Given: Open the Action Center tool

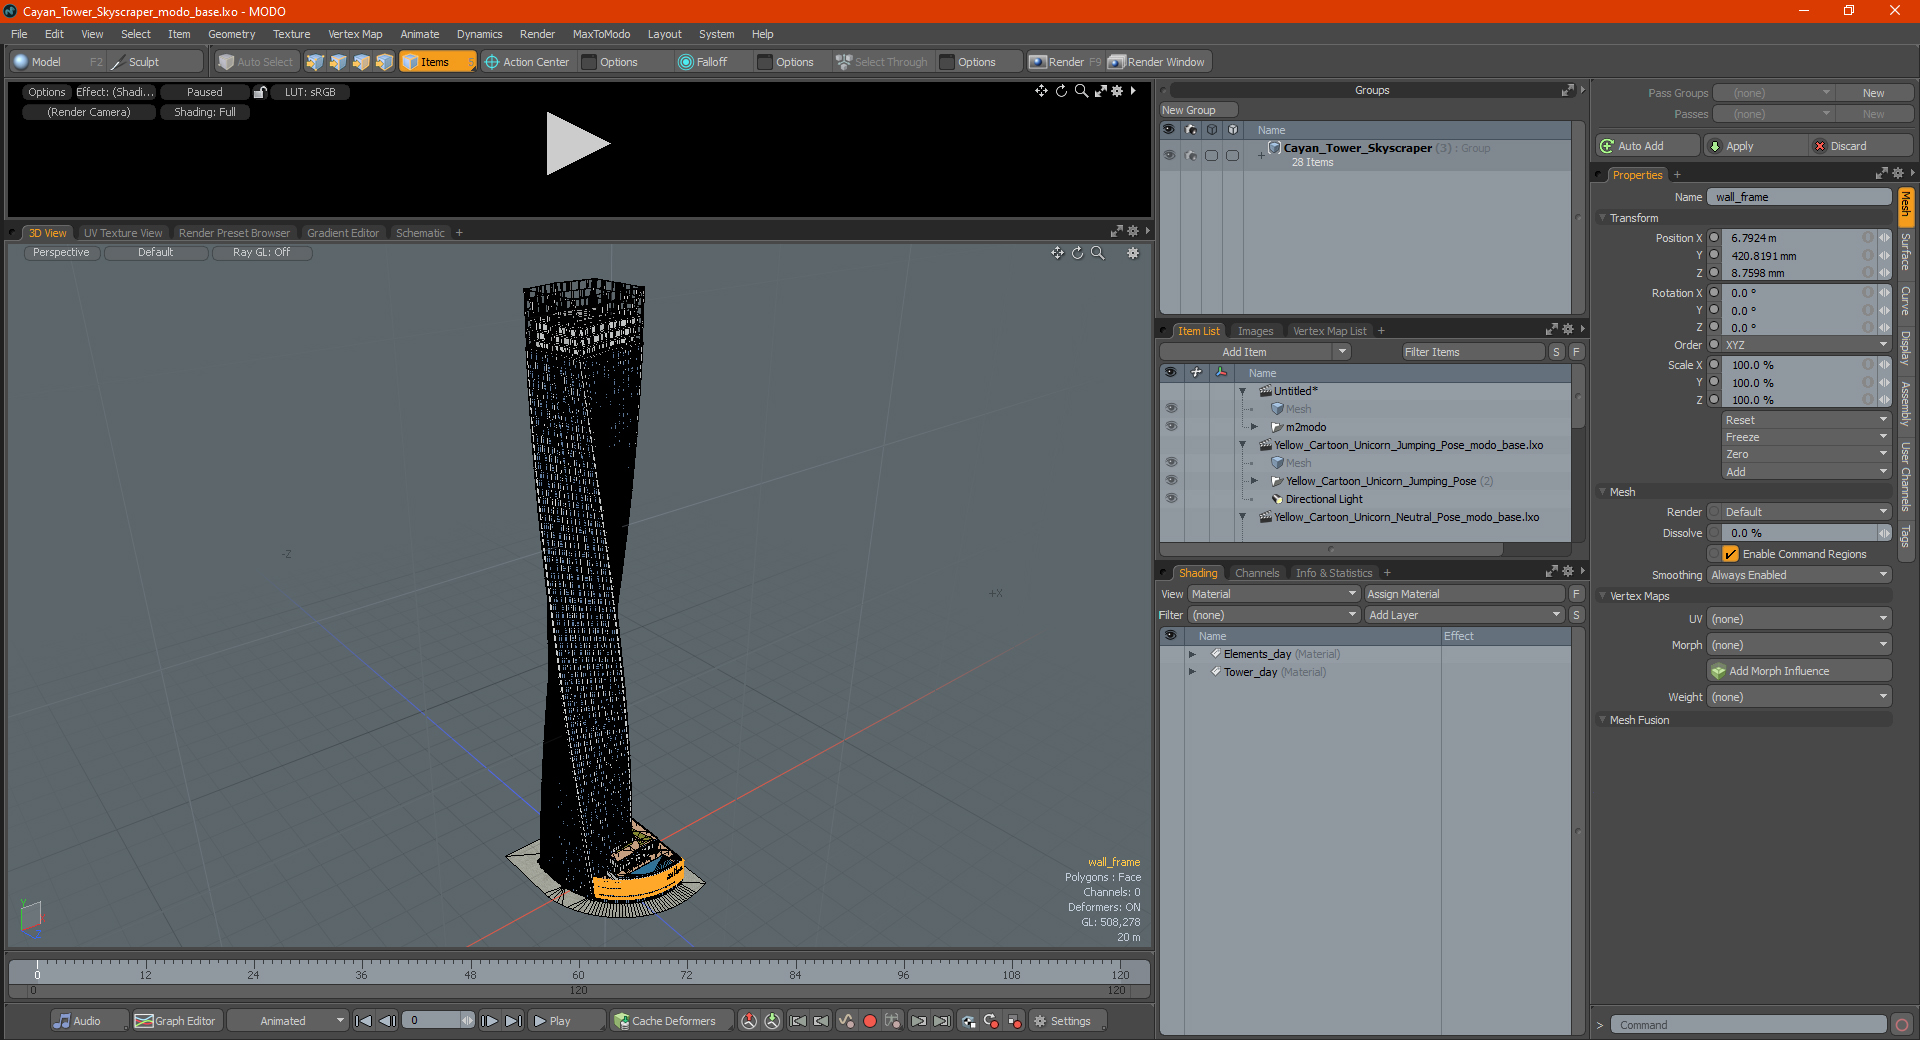Looking at the screenshot, I should click(x=527, y=62).
